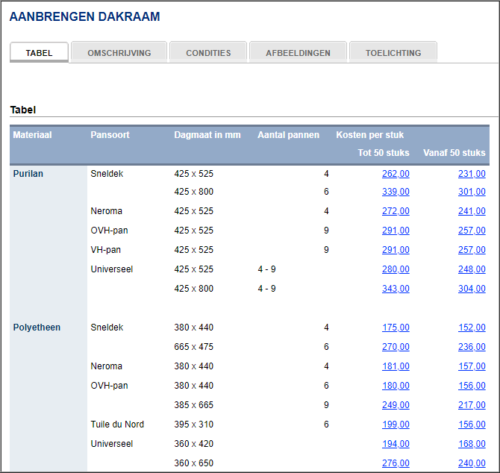Screen dimensions: 500x473
Task: Open the 339,00 cost link
Action: 396,192
